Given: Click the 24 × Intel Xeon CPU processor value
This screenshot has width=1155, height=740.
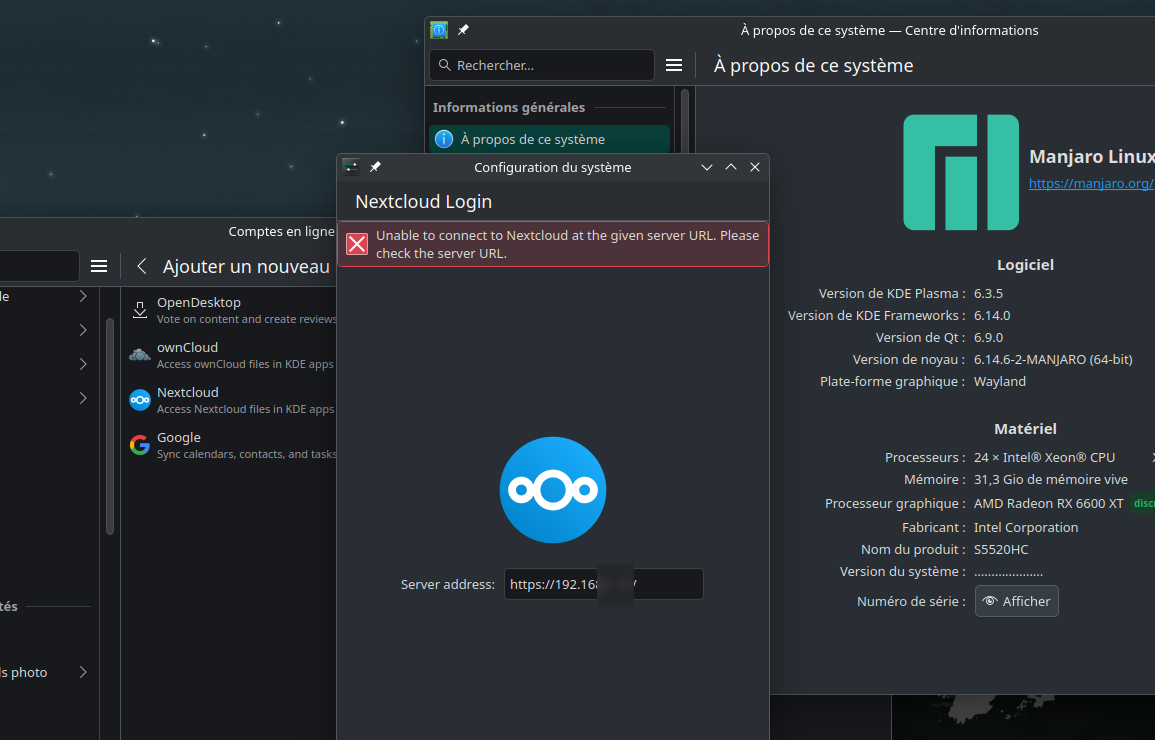Looking at the screenshot, I should [x=1045, y=457].
